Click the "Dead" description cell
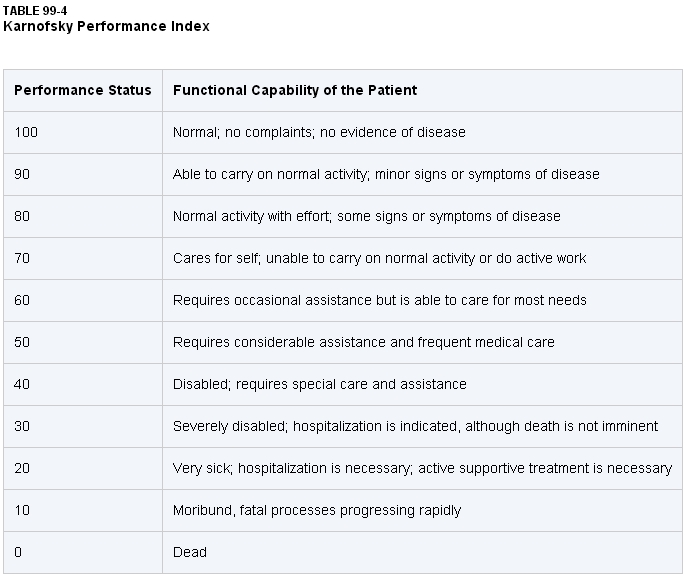686x578 pixels. 190,552
